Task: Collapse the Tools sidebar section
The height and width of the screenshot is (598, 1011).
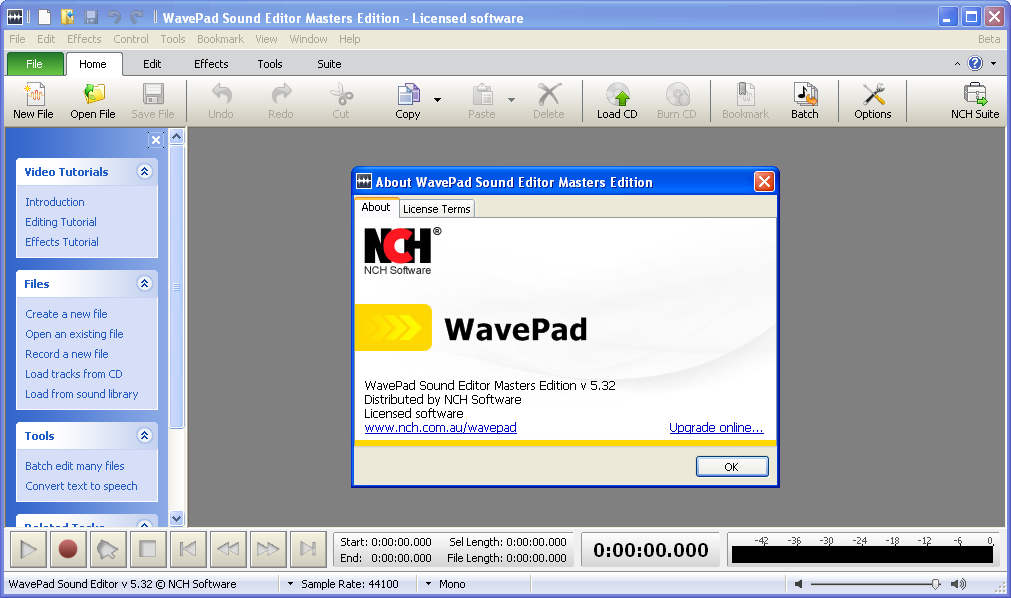Action: pyautogui.click(x=144, y=435)
